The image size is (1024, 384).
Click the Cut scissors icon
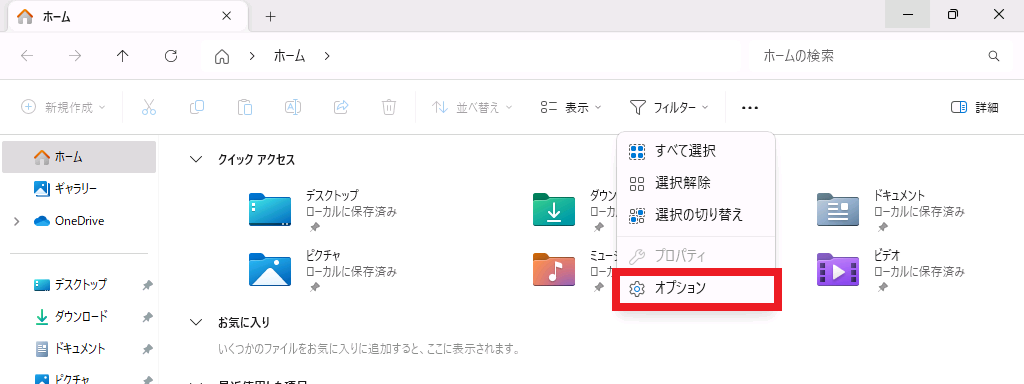pos(149,107)
